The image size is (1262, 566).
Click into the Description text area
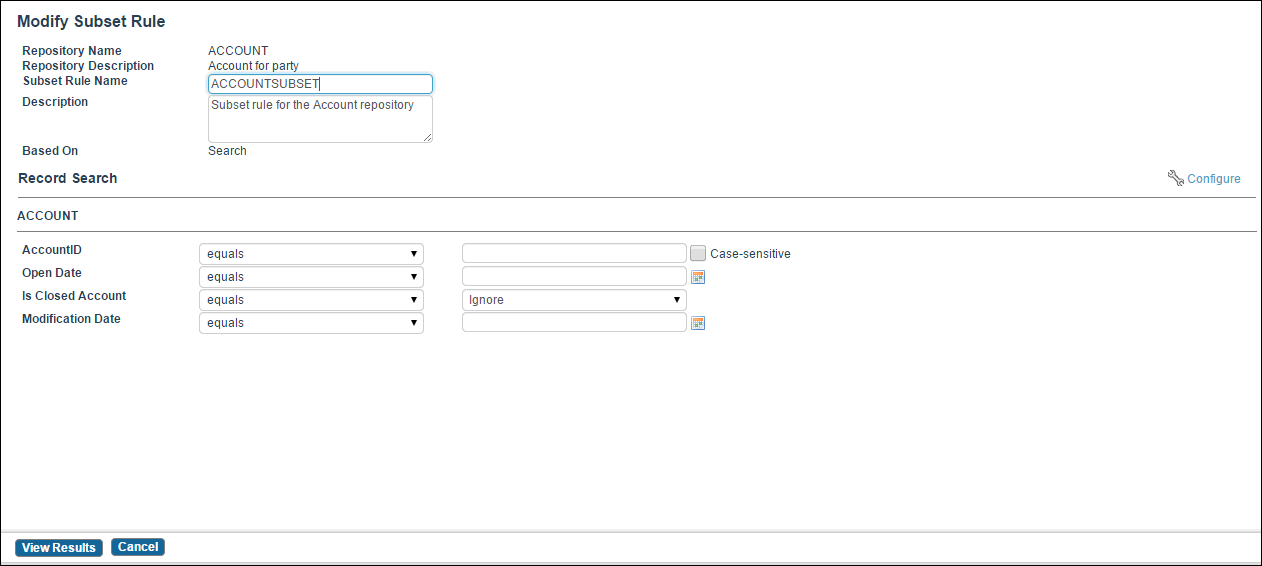coord(320,119)
